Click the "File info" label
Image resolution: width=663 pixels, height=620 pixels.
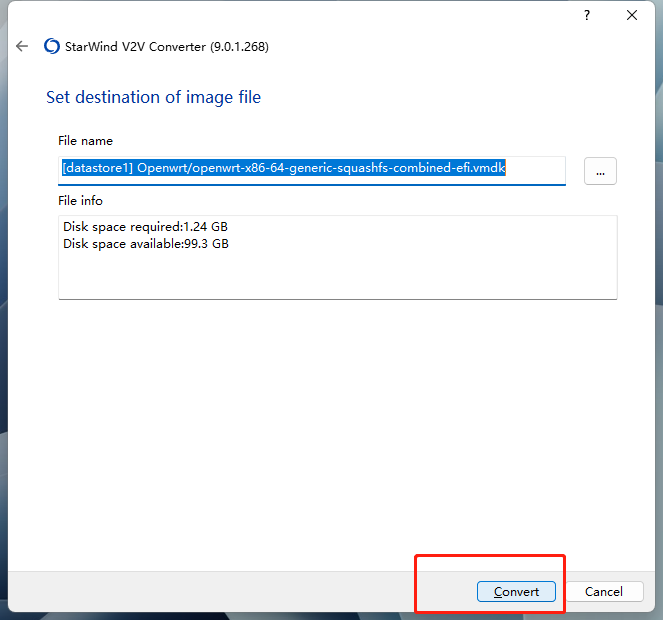point(81,201)
